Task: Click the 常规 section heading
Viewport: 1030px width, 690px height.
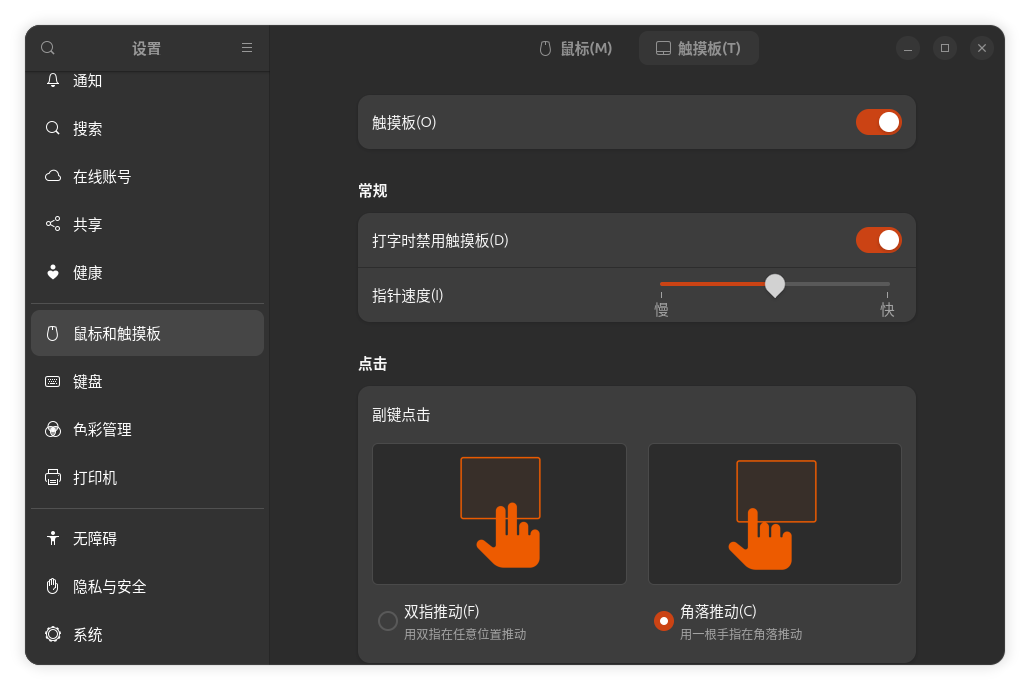Action: tap(372, 191)
